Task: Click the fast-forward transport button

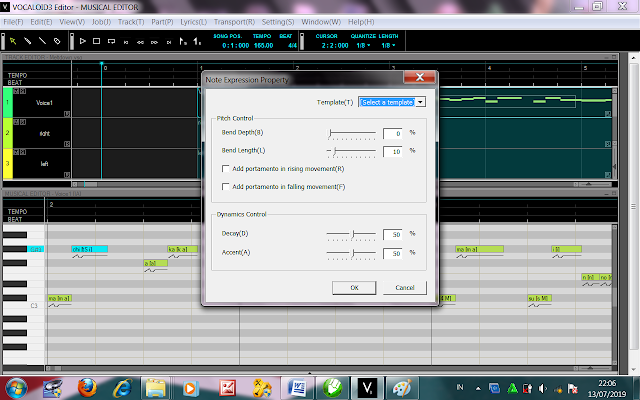Action: 154,42
